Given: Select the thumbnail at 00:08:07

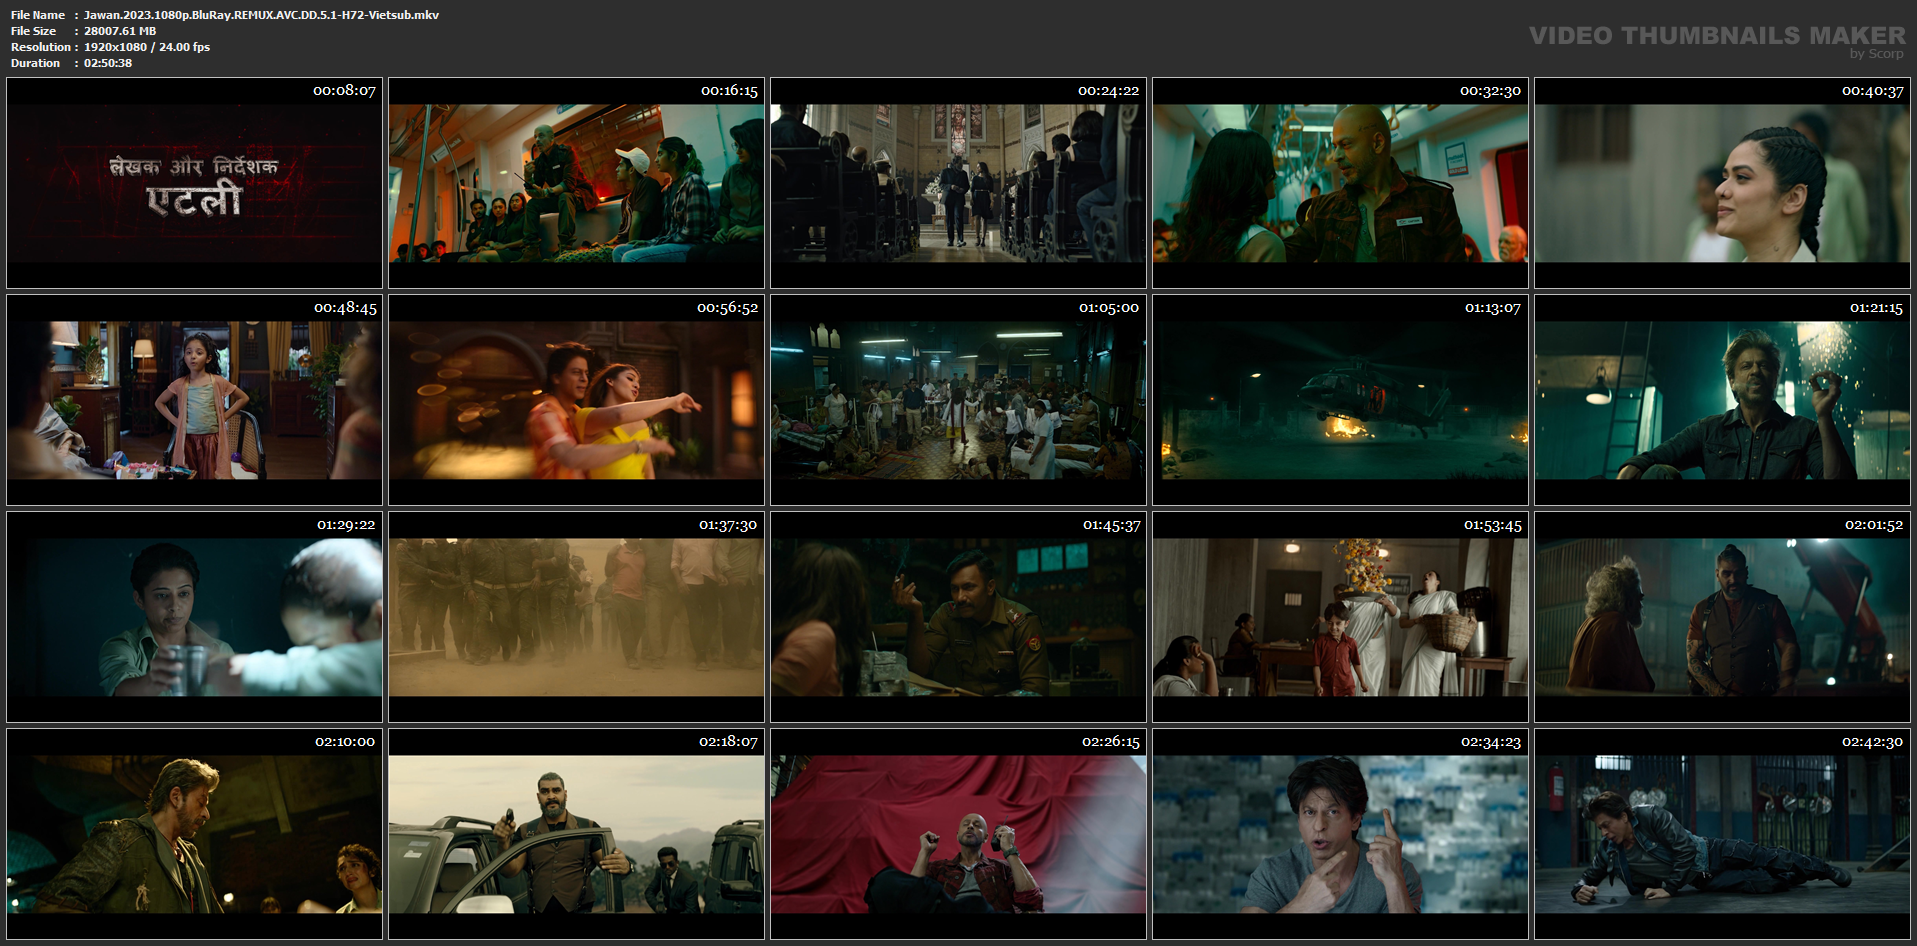Looking at the screenshot, I should [x=194, y=183].
